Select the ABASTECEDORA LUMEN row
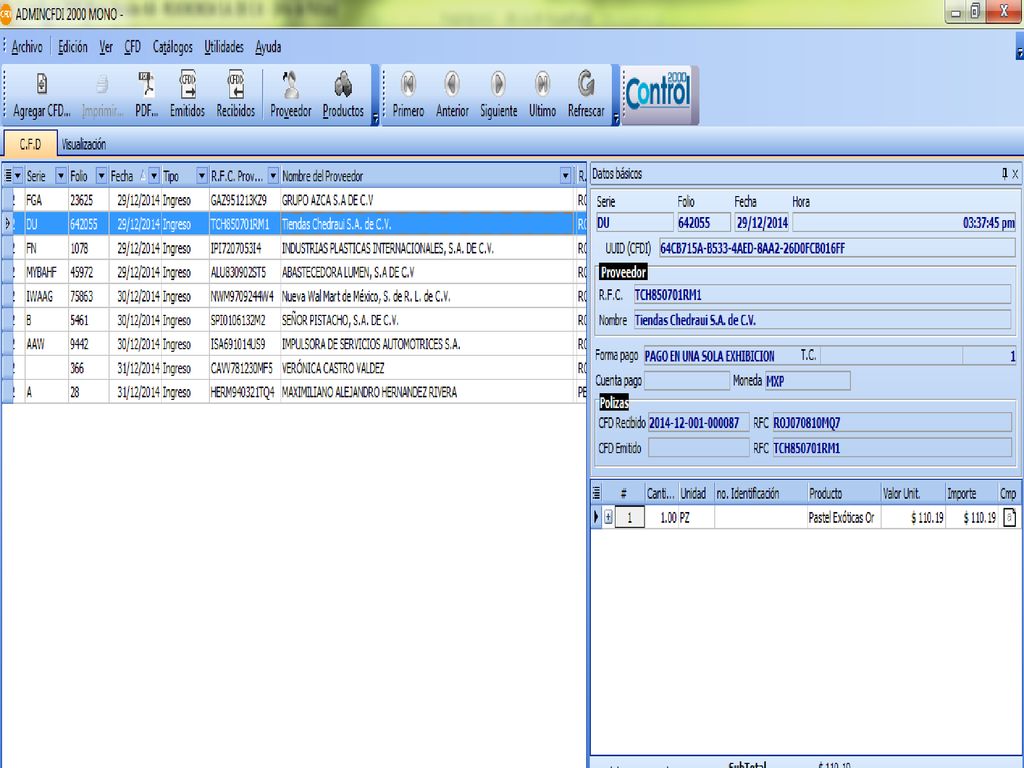Image resolution: width=1024 pixels, height=768 pixels. (x=294, y=272)
